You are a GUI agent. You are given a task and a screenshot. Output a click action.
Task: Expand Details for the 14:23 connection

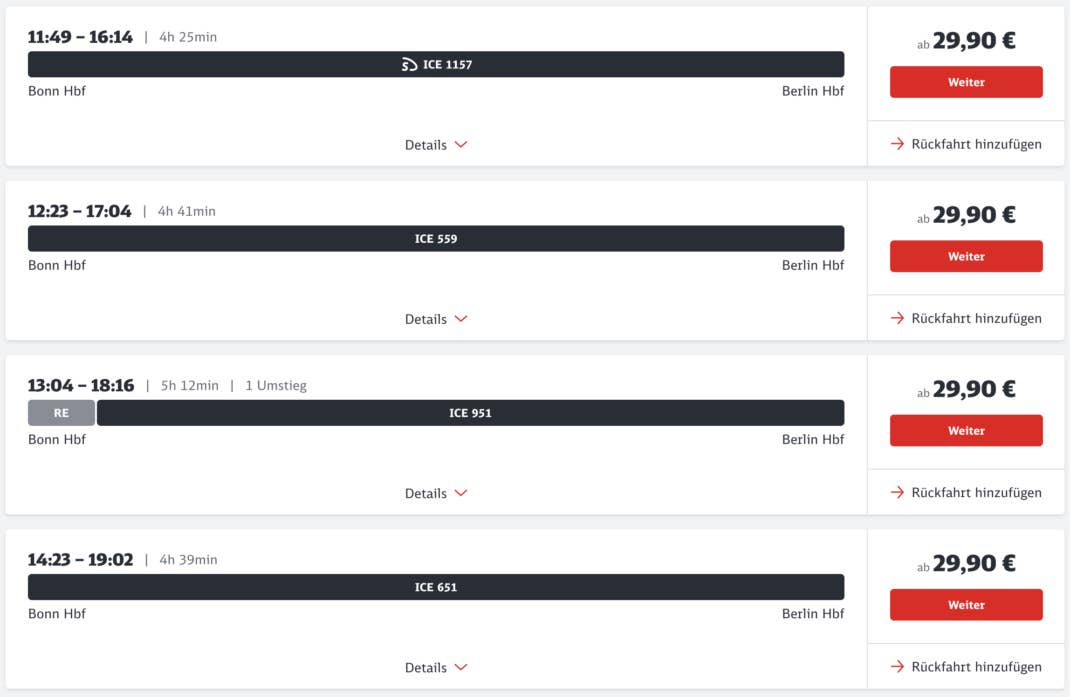click(436, 667)
